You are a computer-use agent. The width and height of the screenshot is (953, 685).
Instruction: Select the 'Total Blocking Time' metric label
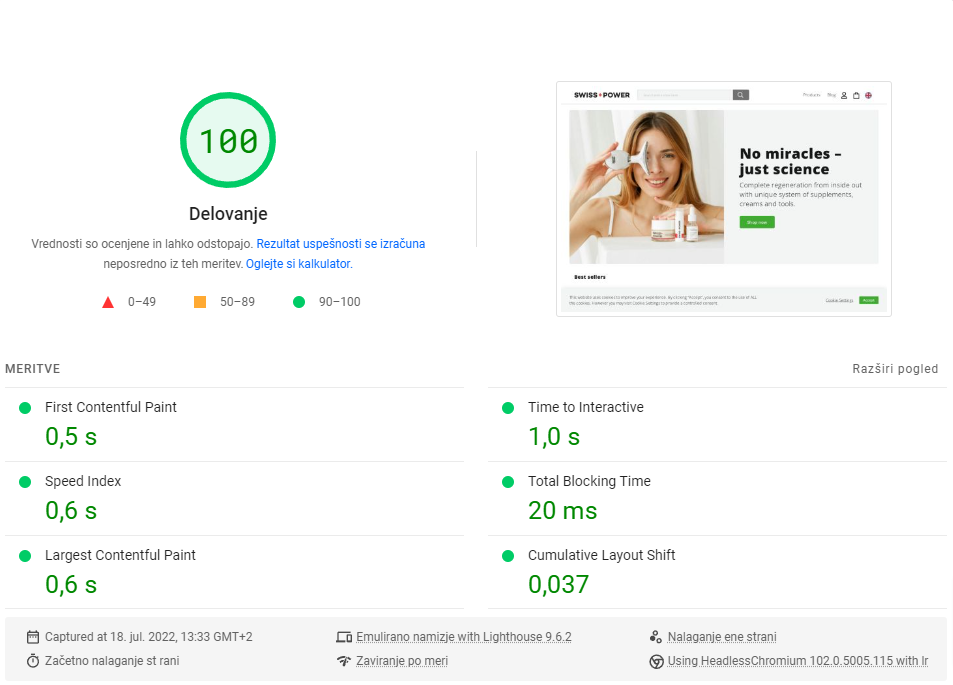point(589,481)
